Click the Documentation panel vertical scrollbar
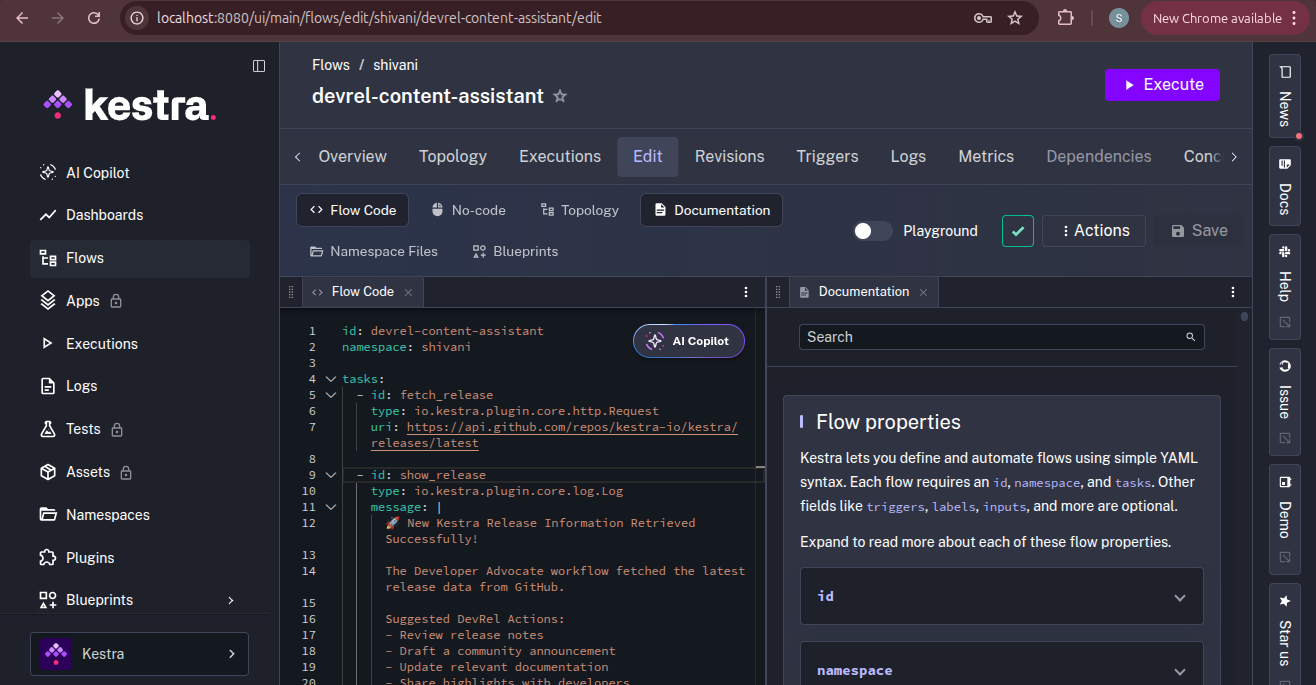The height and width of the screenshot is (685, 1316). point(1244,317)
